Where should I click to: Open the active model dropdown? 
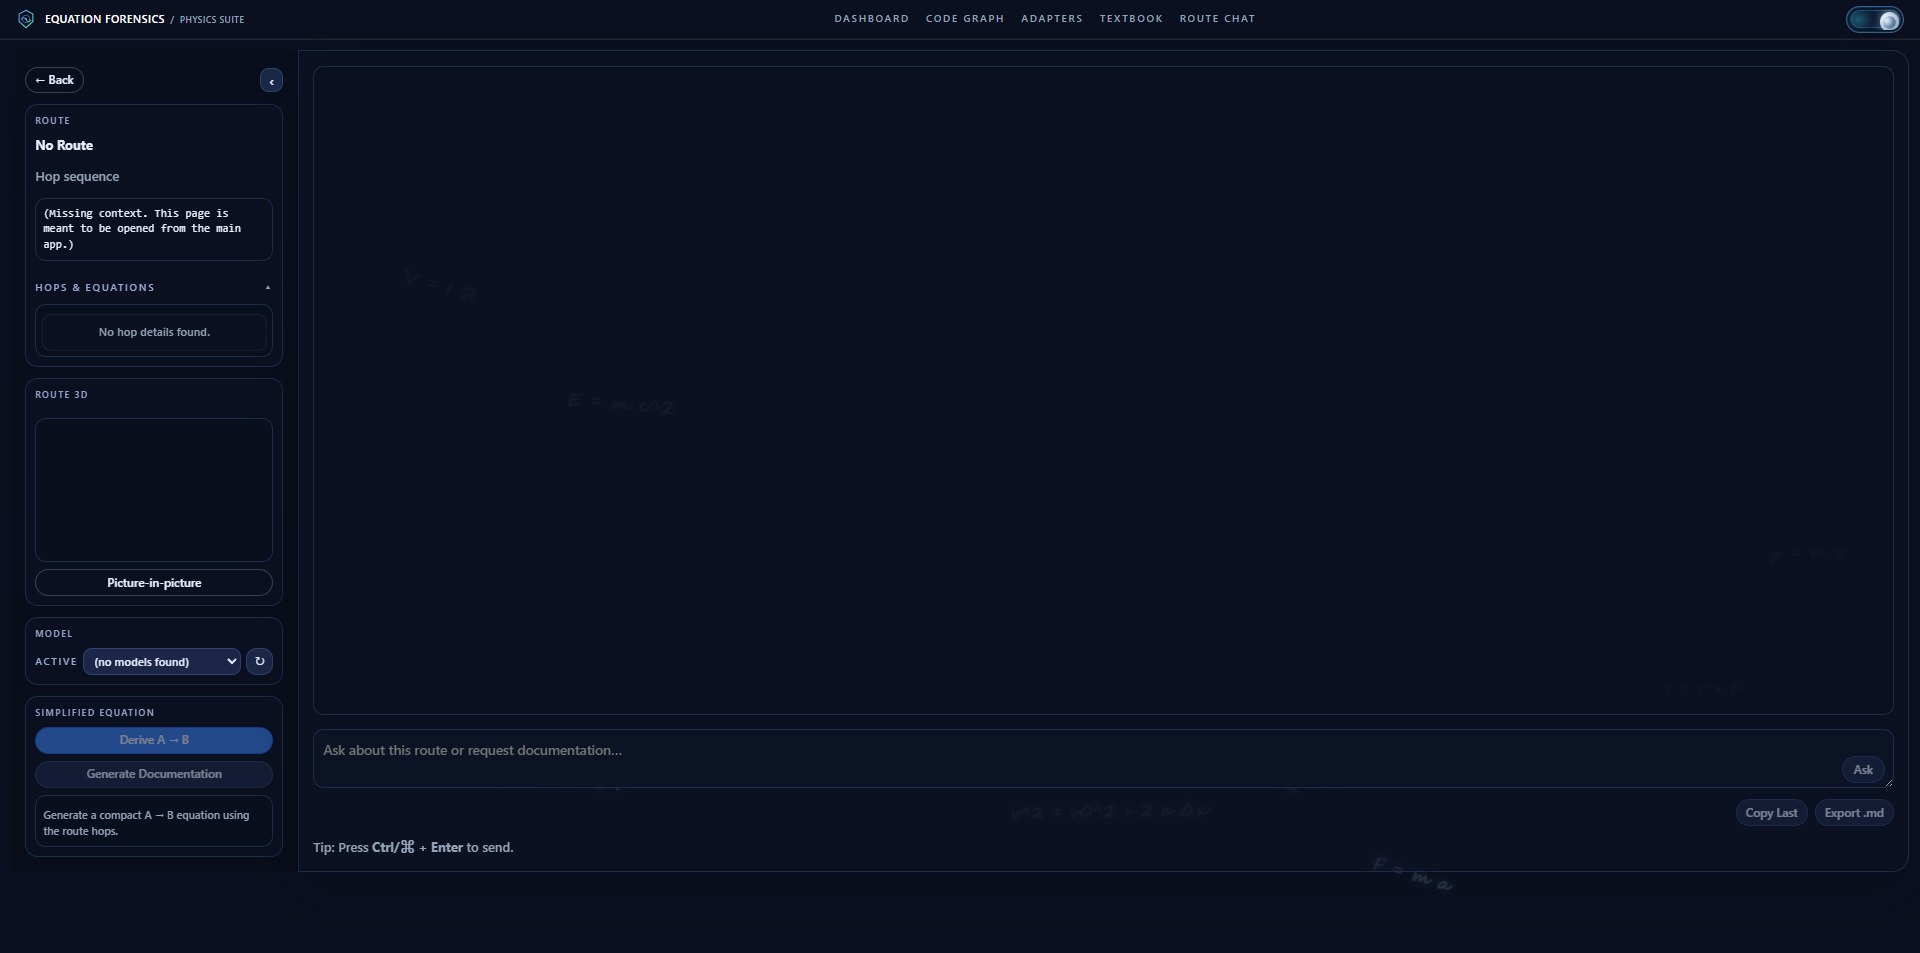coord(162,662)
